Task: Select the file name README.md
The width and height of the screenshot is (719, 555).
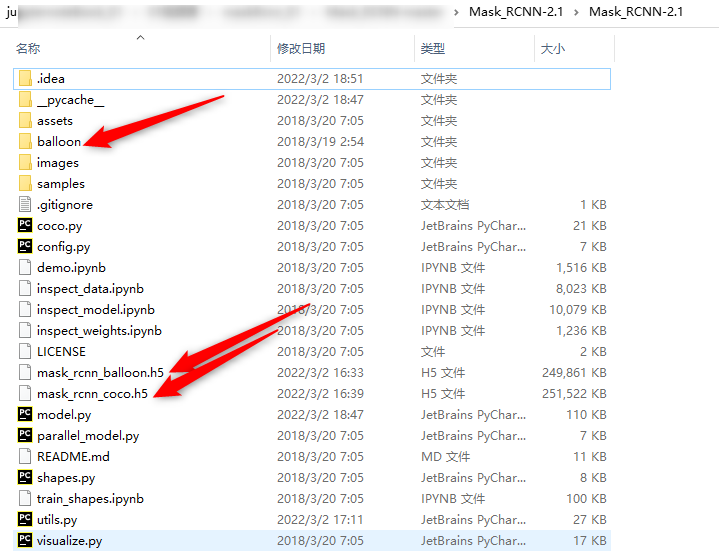Action: tap(73, 457)
